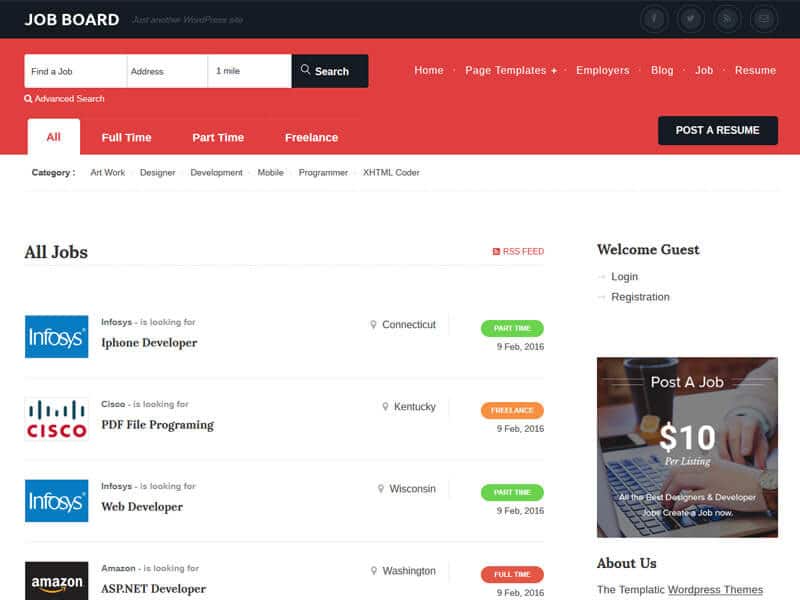This screenshot has height=600, width=800.
Task: Click the Find a Job input field
Action: tap(75, 71)
